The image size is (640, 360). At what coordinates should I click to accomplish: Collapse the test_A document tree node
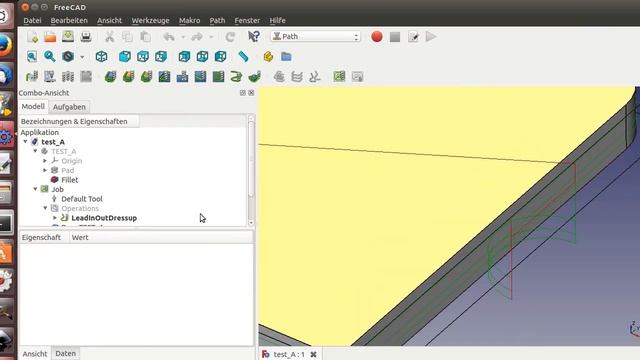25,142
